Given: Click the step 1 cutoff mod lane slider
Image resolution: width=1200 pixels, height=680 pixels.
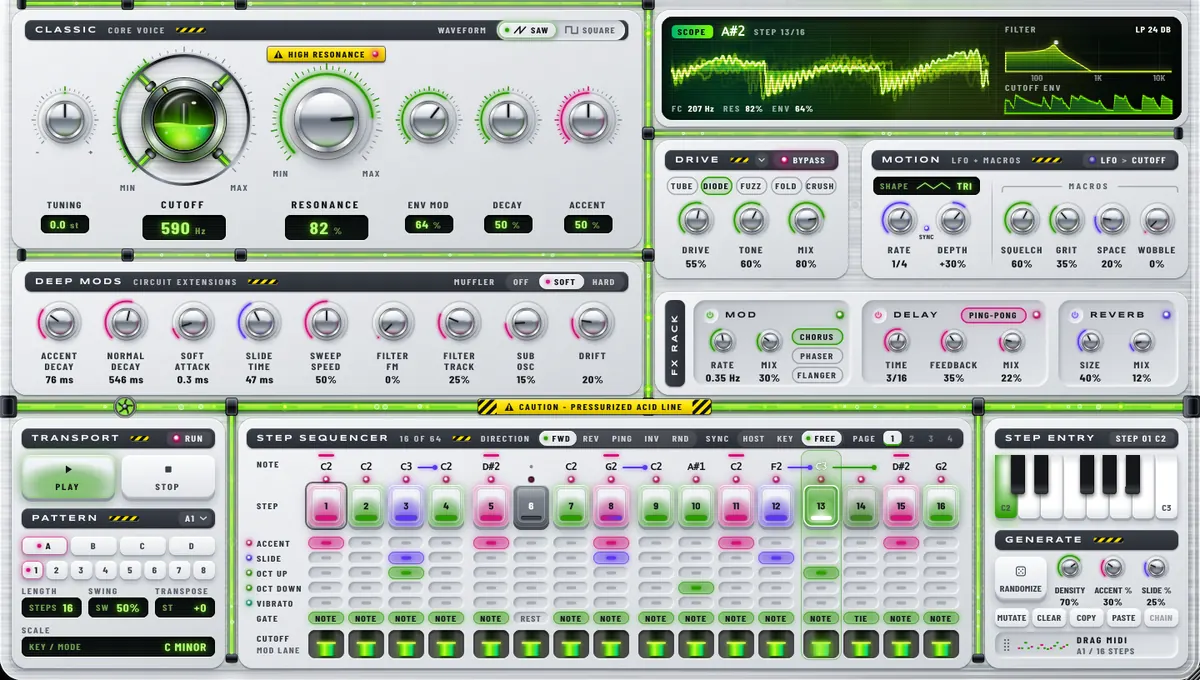Looking at the screenshot, I should tap(326, 645).
